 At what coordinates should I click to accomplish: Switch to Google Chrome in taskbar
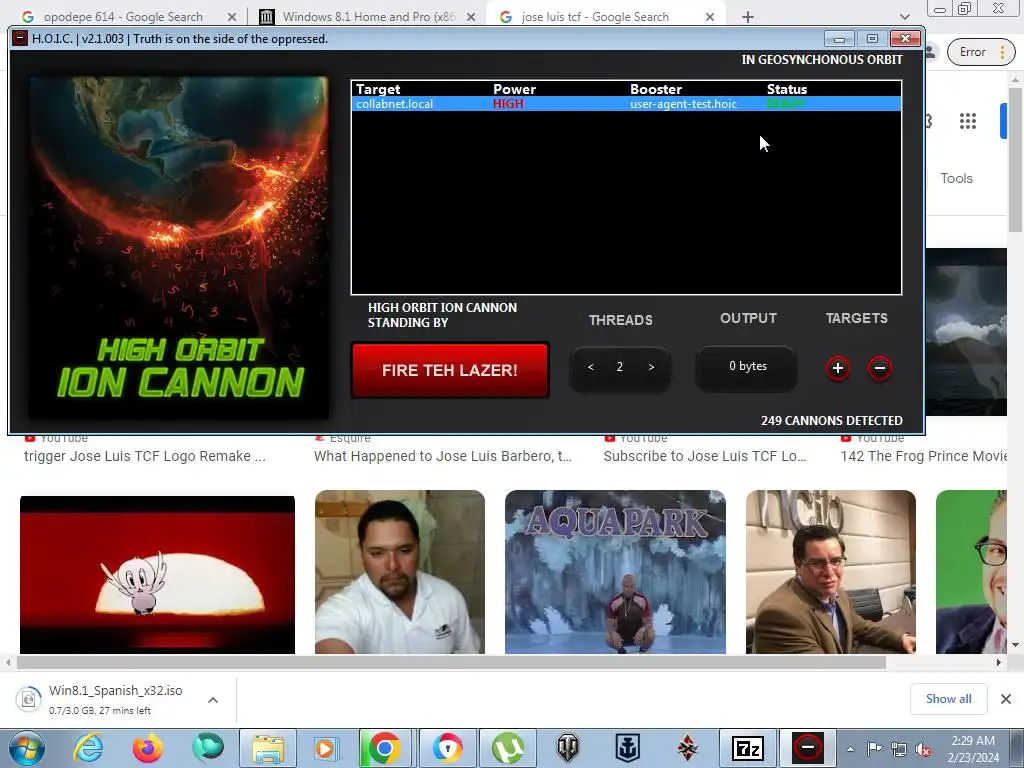coord(384,748)
